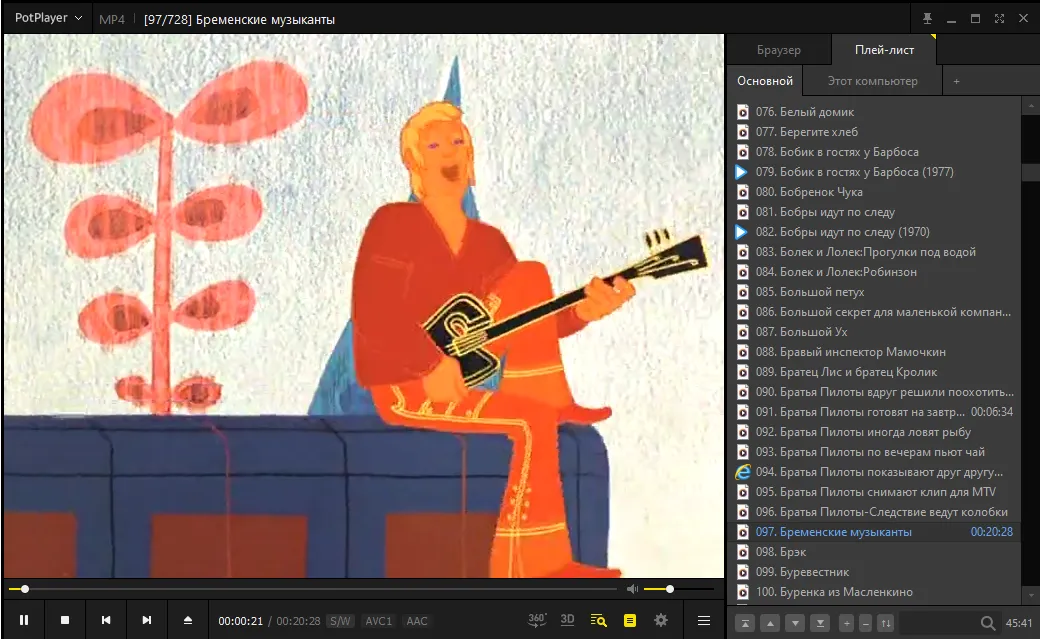Pause the video playback
The height and width of the screenshot is (639, 1040).
[24, 620]
